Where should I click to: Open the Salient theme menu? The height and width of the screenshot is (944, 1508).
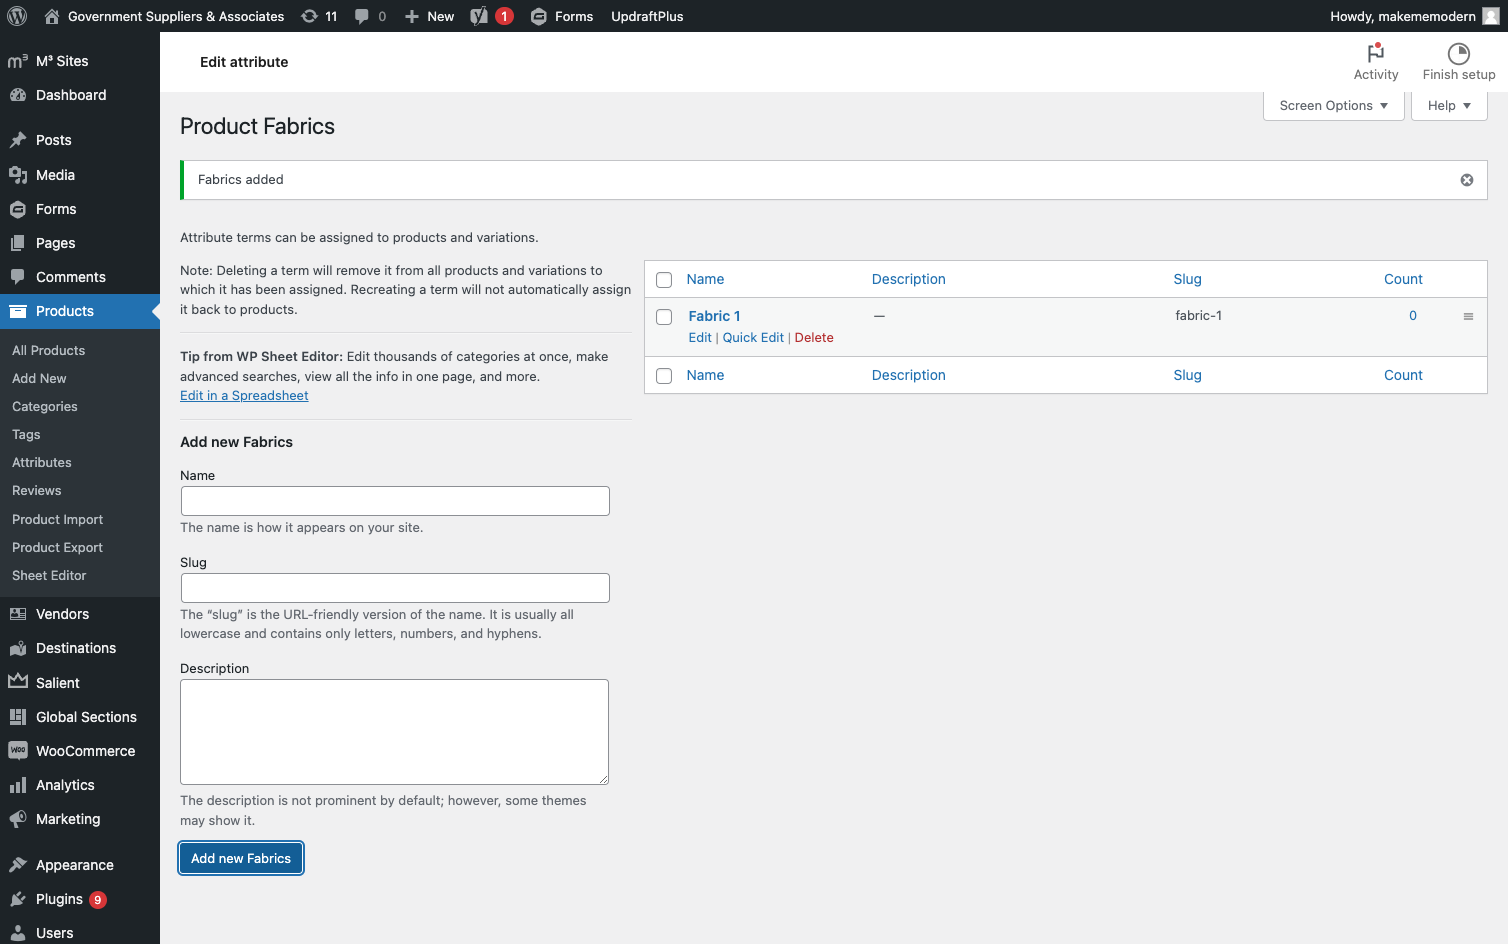80,683
